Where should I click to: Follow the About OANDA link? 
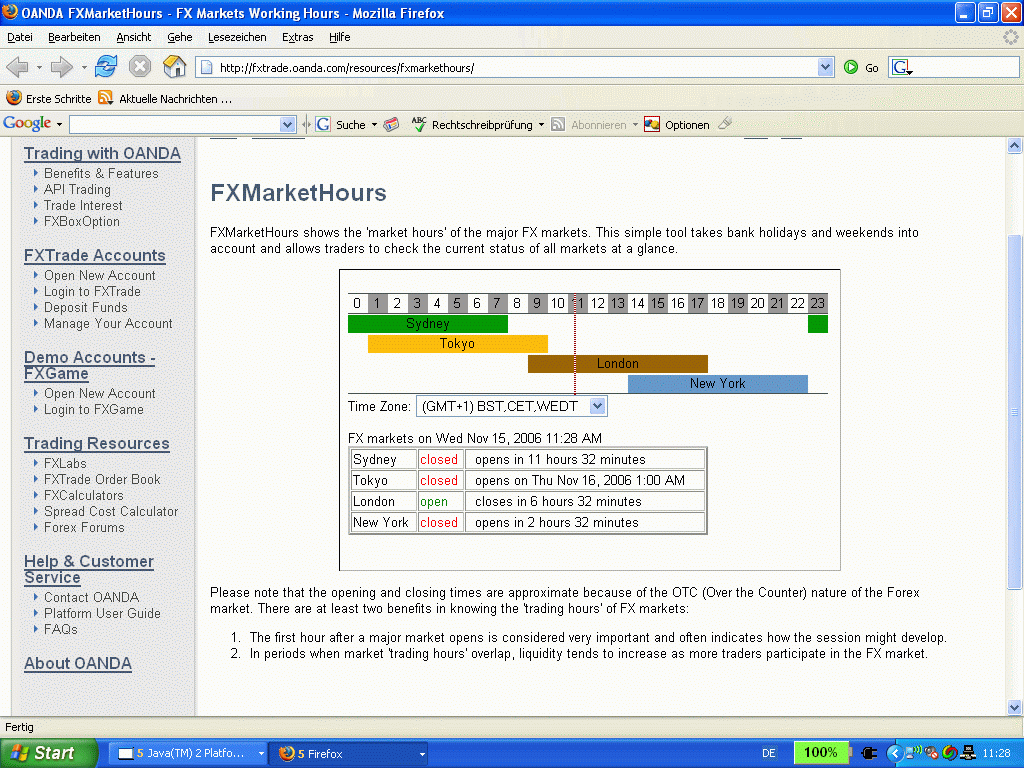tap(78, 664)
